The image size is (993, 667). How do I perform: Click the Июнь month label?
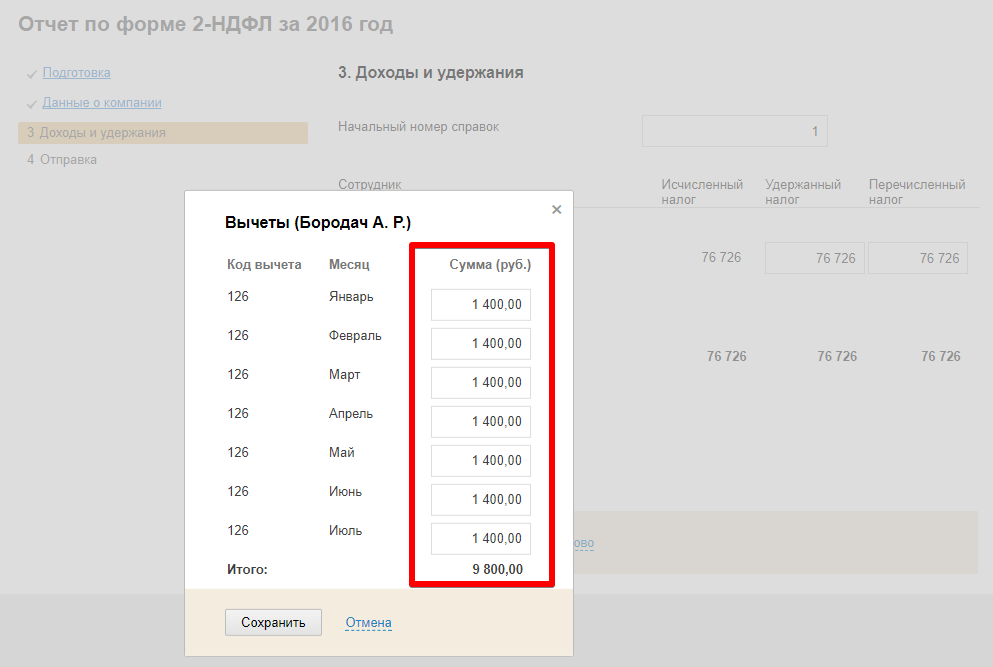(x=345, y=492)
